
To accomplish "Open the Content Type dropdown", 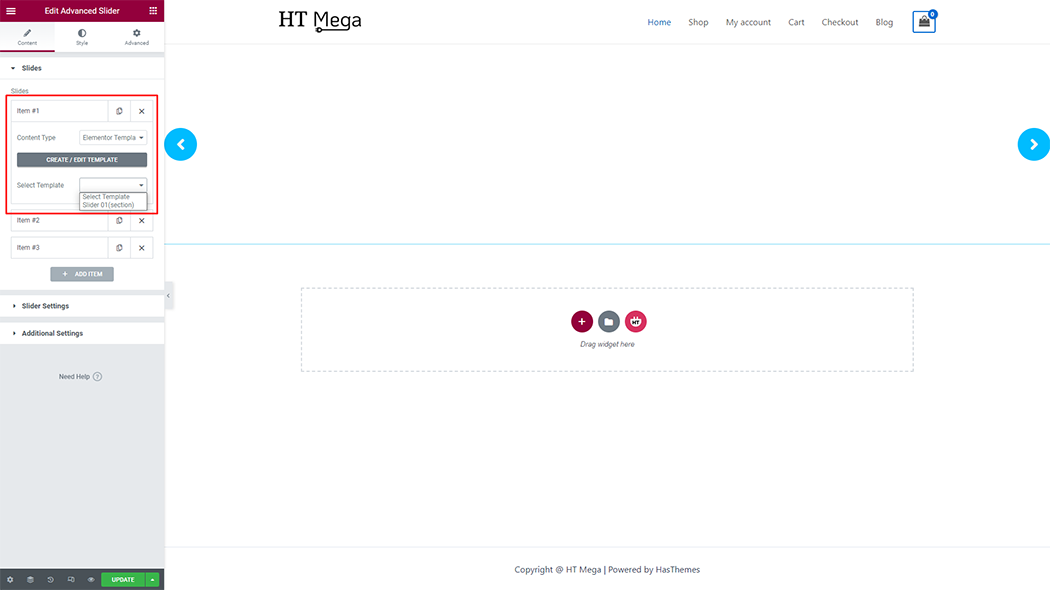I will click(112, 137).
